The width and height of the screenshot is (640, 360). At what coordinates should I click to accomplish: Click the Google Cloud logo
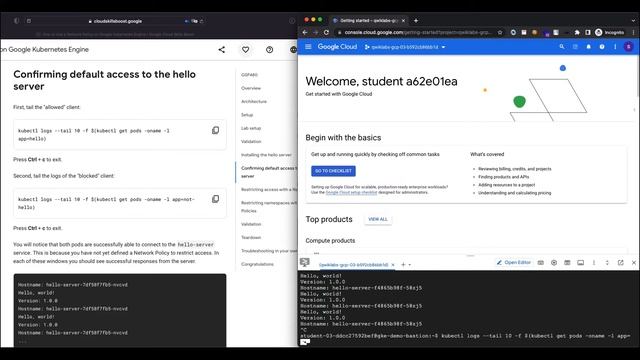(337, 47)
